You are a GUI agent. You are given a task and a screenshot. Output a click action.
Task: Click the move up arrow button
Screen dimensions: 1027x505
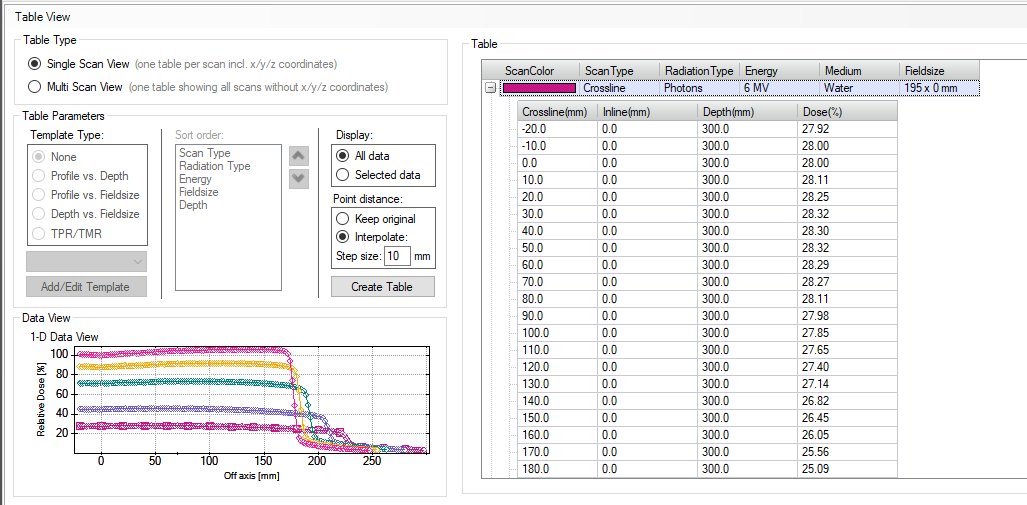(298, 156)
